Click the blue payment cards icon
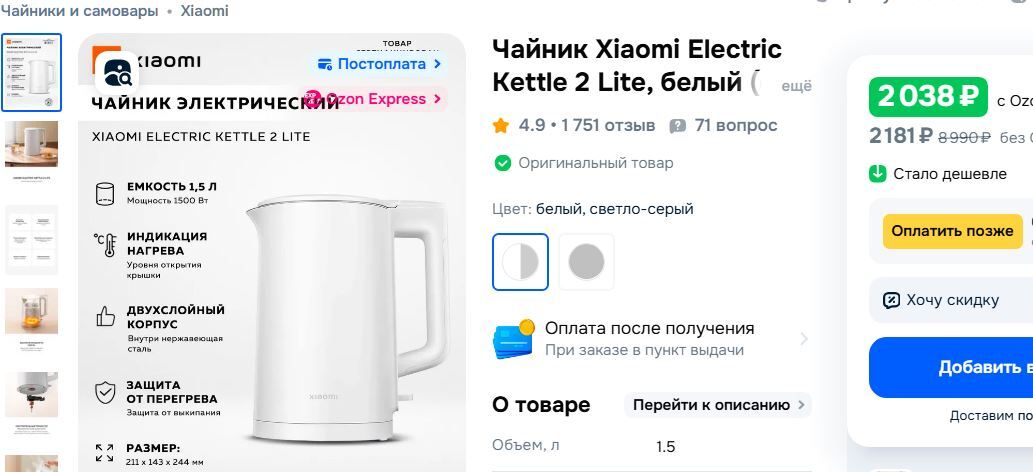This screenshot has height=472, width=1033. point(513,339)
